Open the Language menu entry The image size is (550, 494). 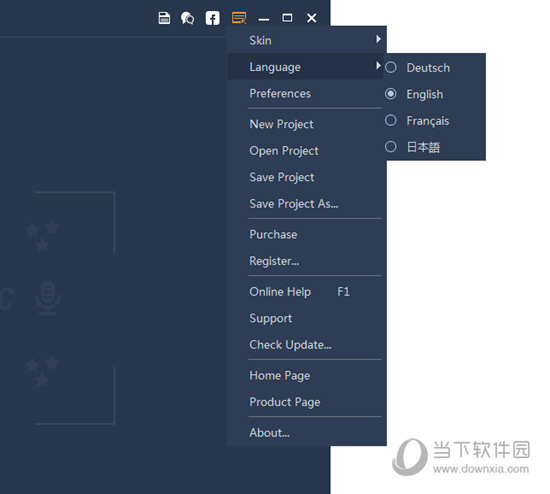click(305, 67)
